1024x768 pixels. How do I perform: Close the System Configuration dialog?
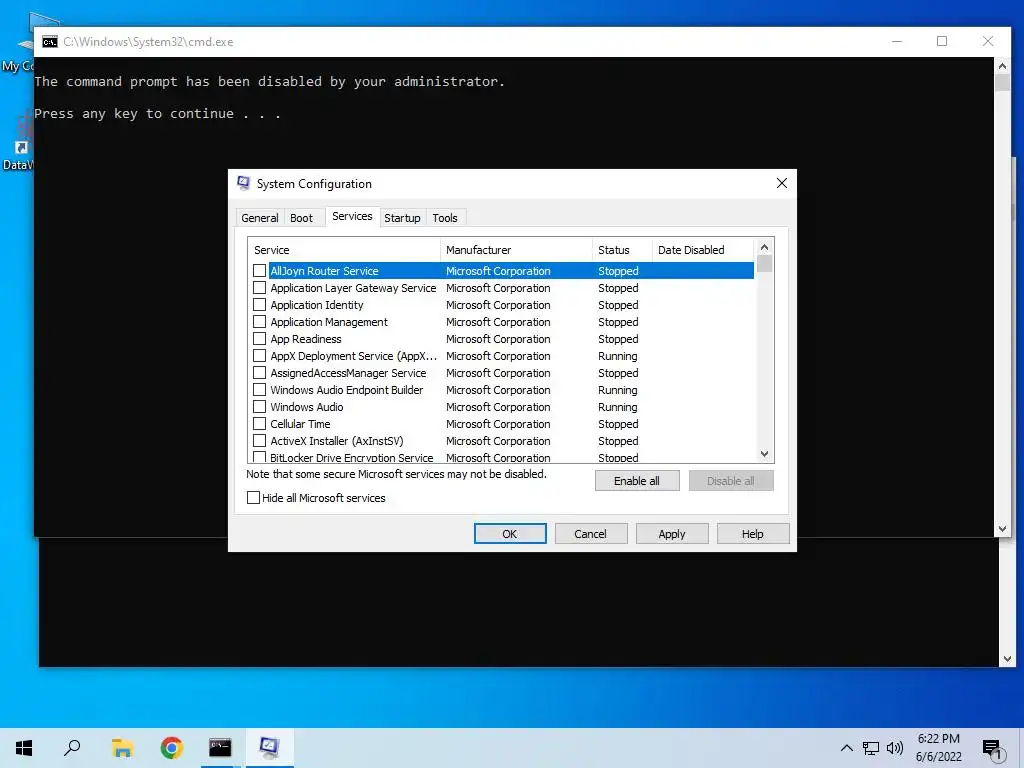pyautogui.click(x=782, y=184)
